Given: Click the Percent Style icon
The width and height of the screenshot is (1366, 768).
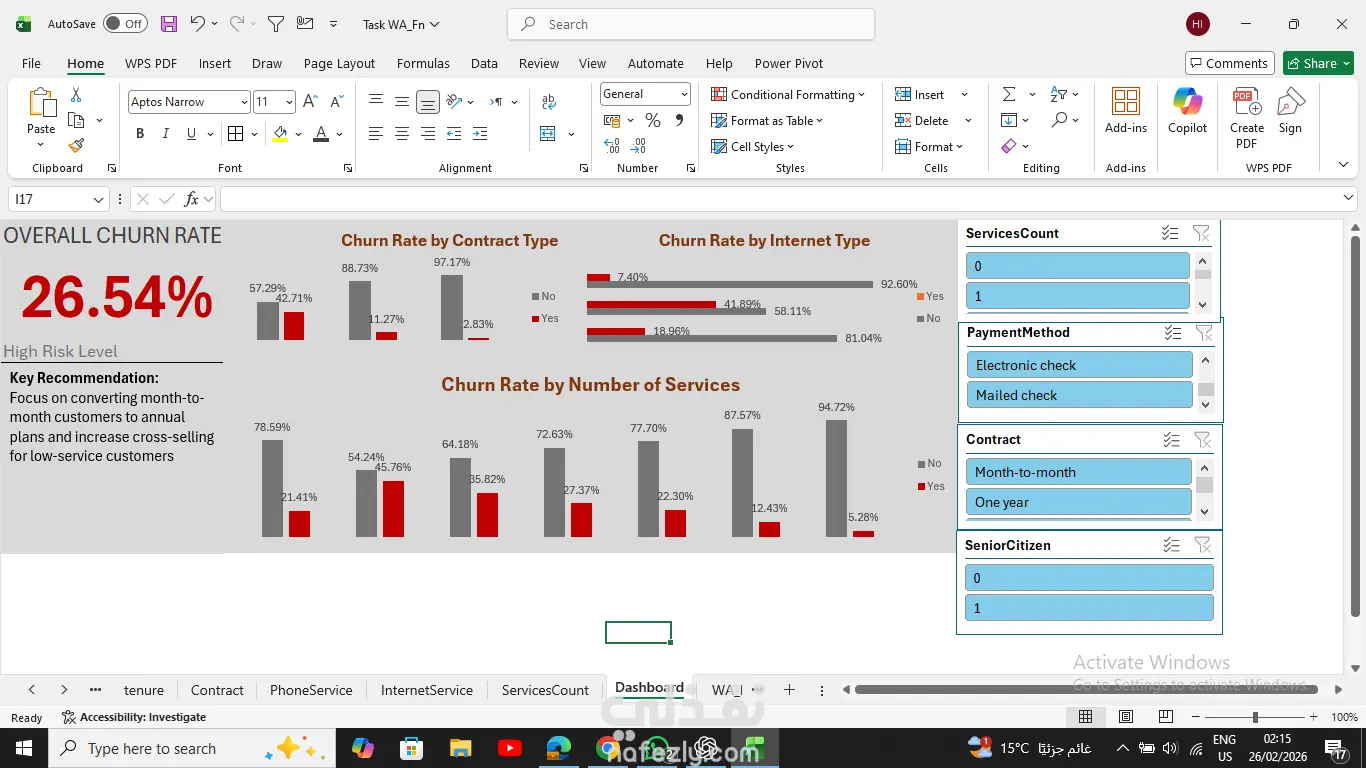Looking at the screenshot, I should point(653,120).
